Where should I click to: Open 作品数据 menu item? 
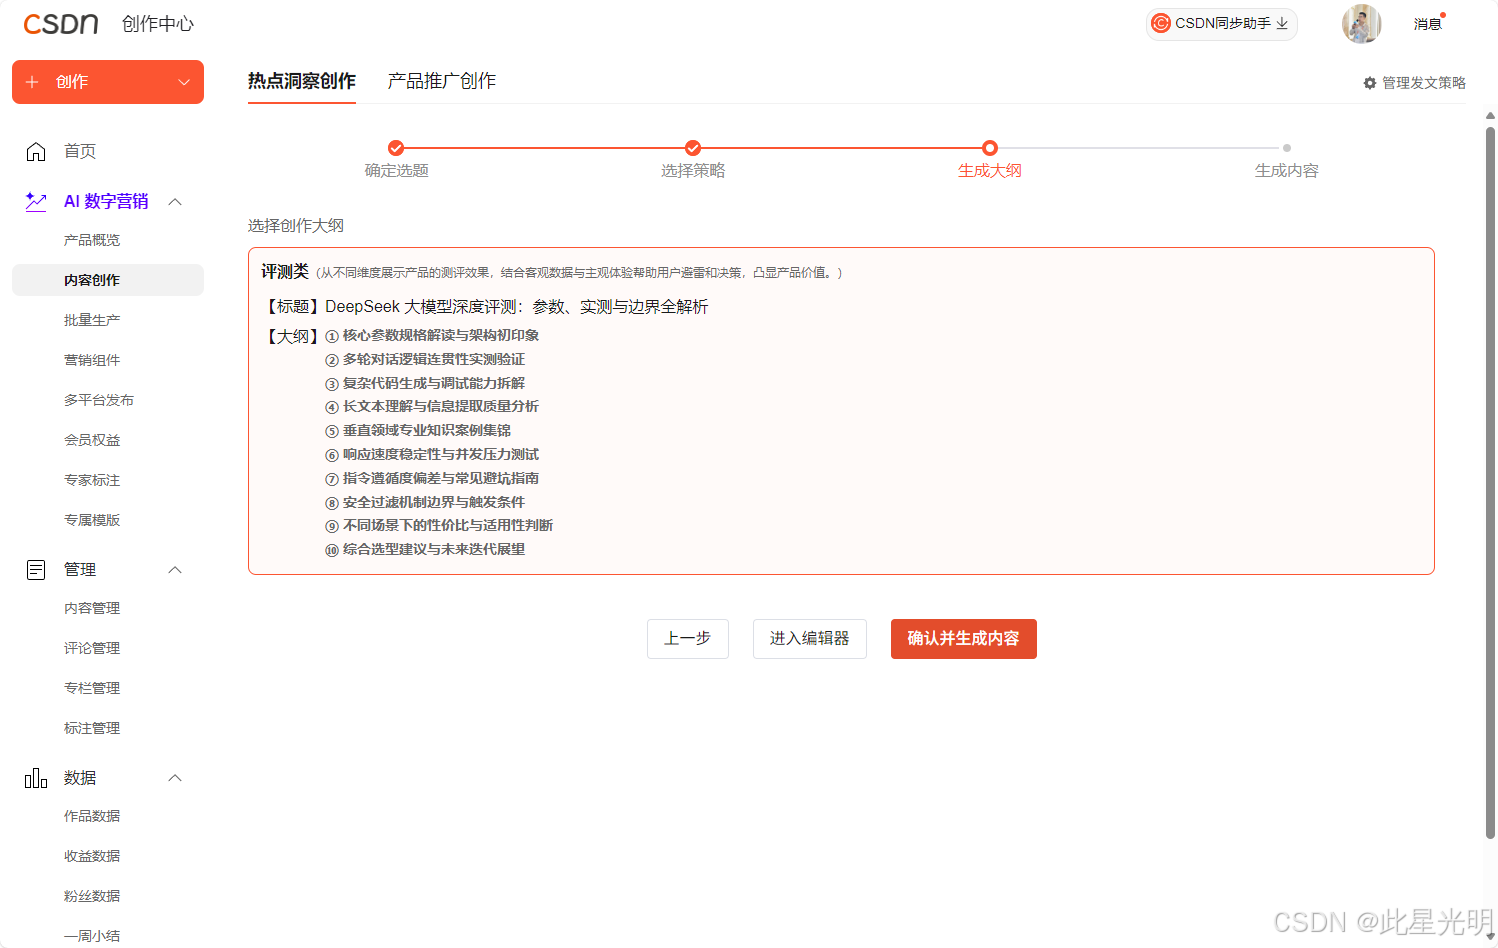click(92, 816)
